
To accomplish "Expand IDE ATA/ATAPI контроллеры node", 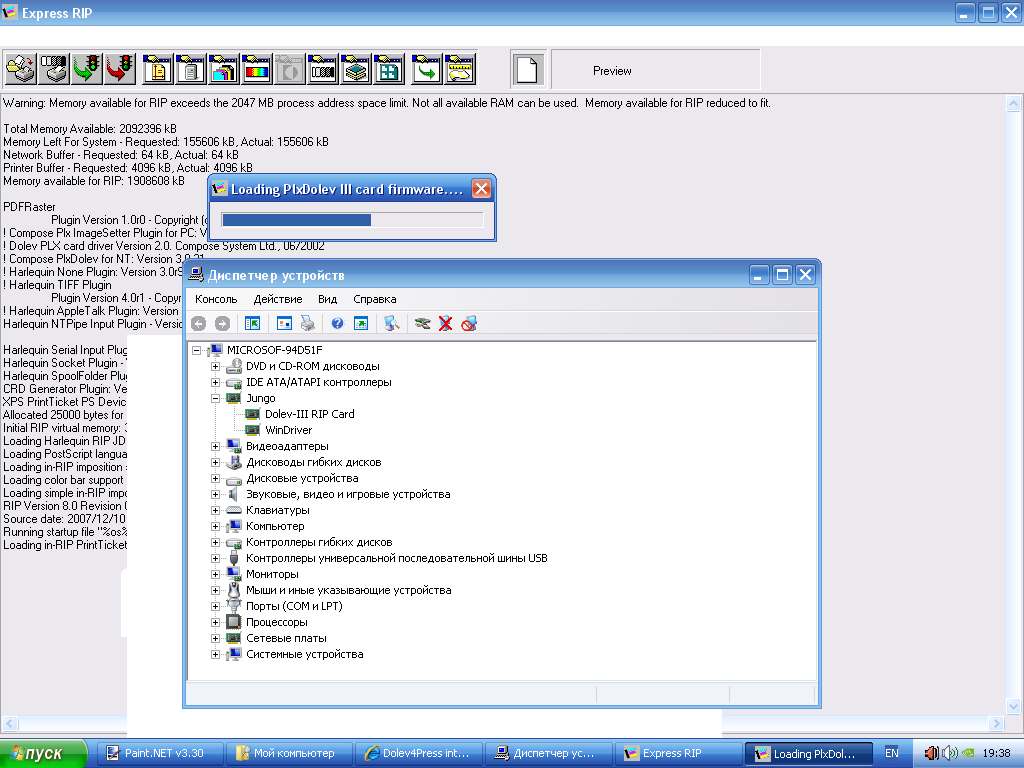I will pos(216,383).
